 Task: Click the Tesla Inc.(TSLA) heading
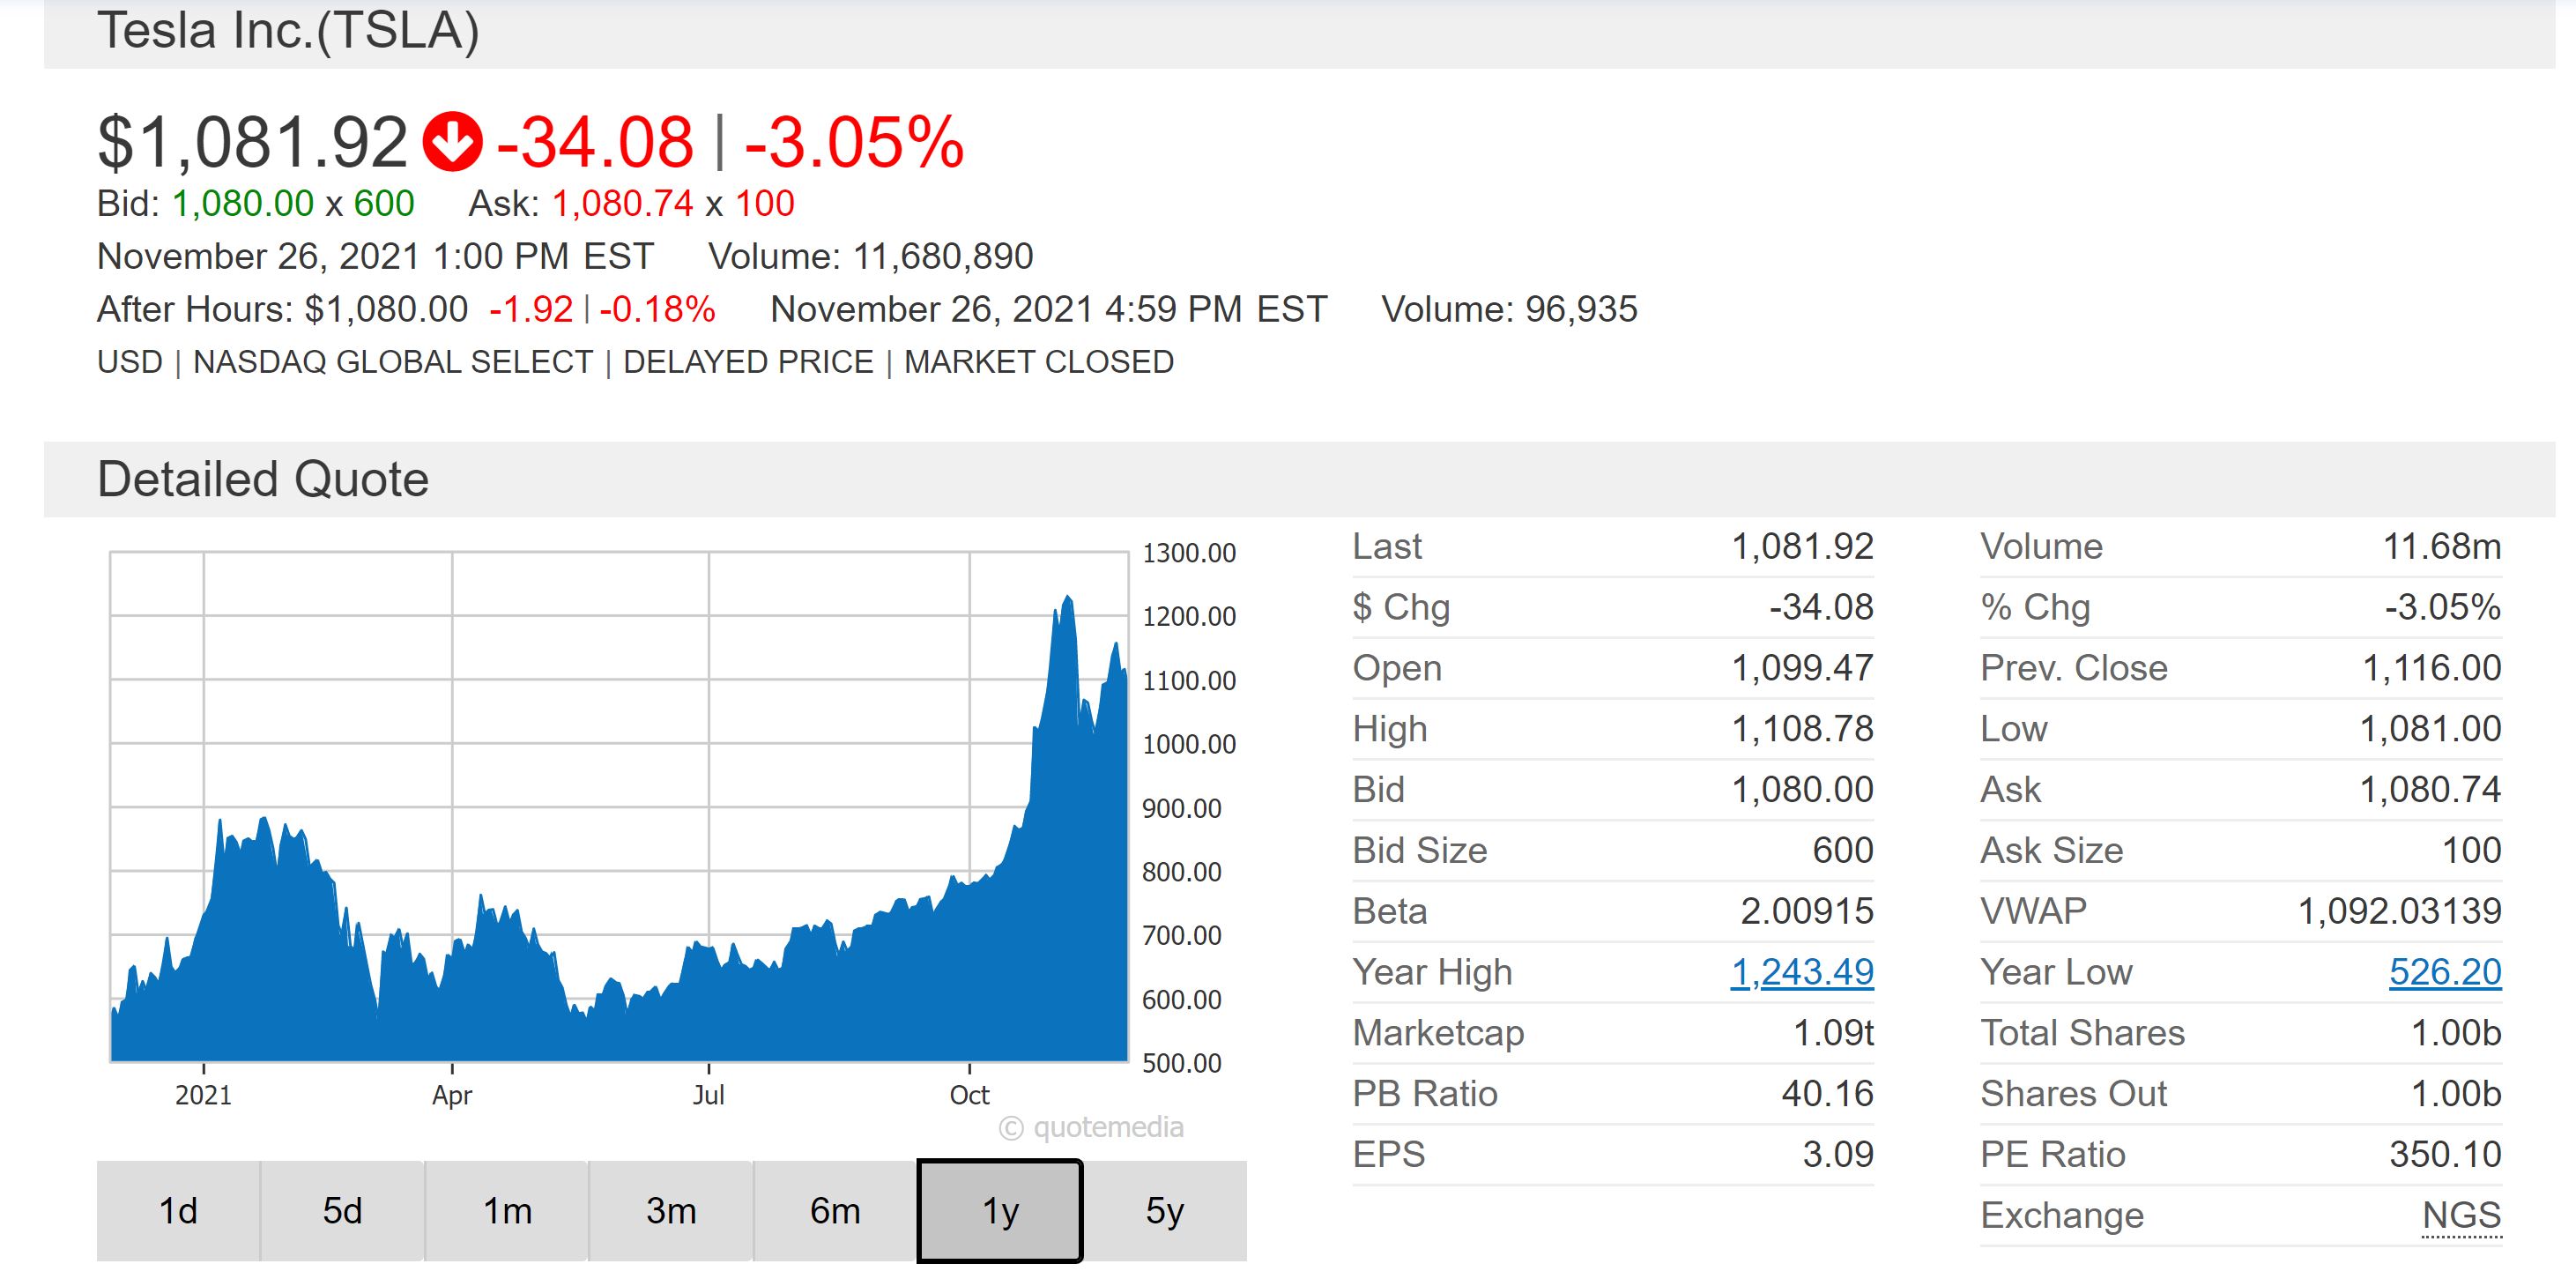click(x=288, y=30)
